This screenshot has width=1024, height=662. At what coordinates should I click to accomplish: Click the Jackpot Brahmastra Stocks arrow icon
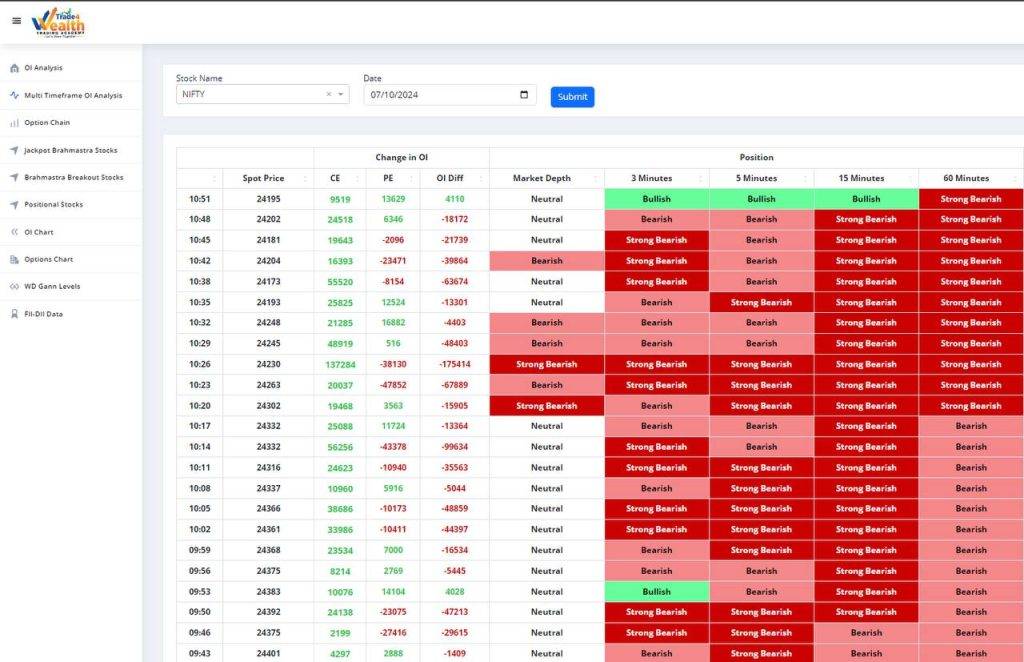[14, 150]
